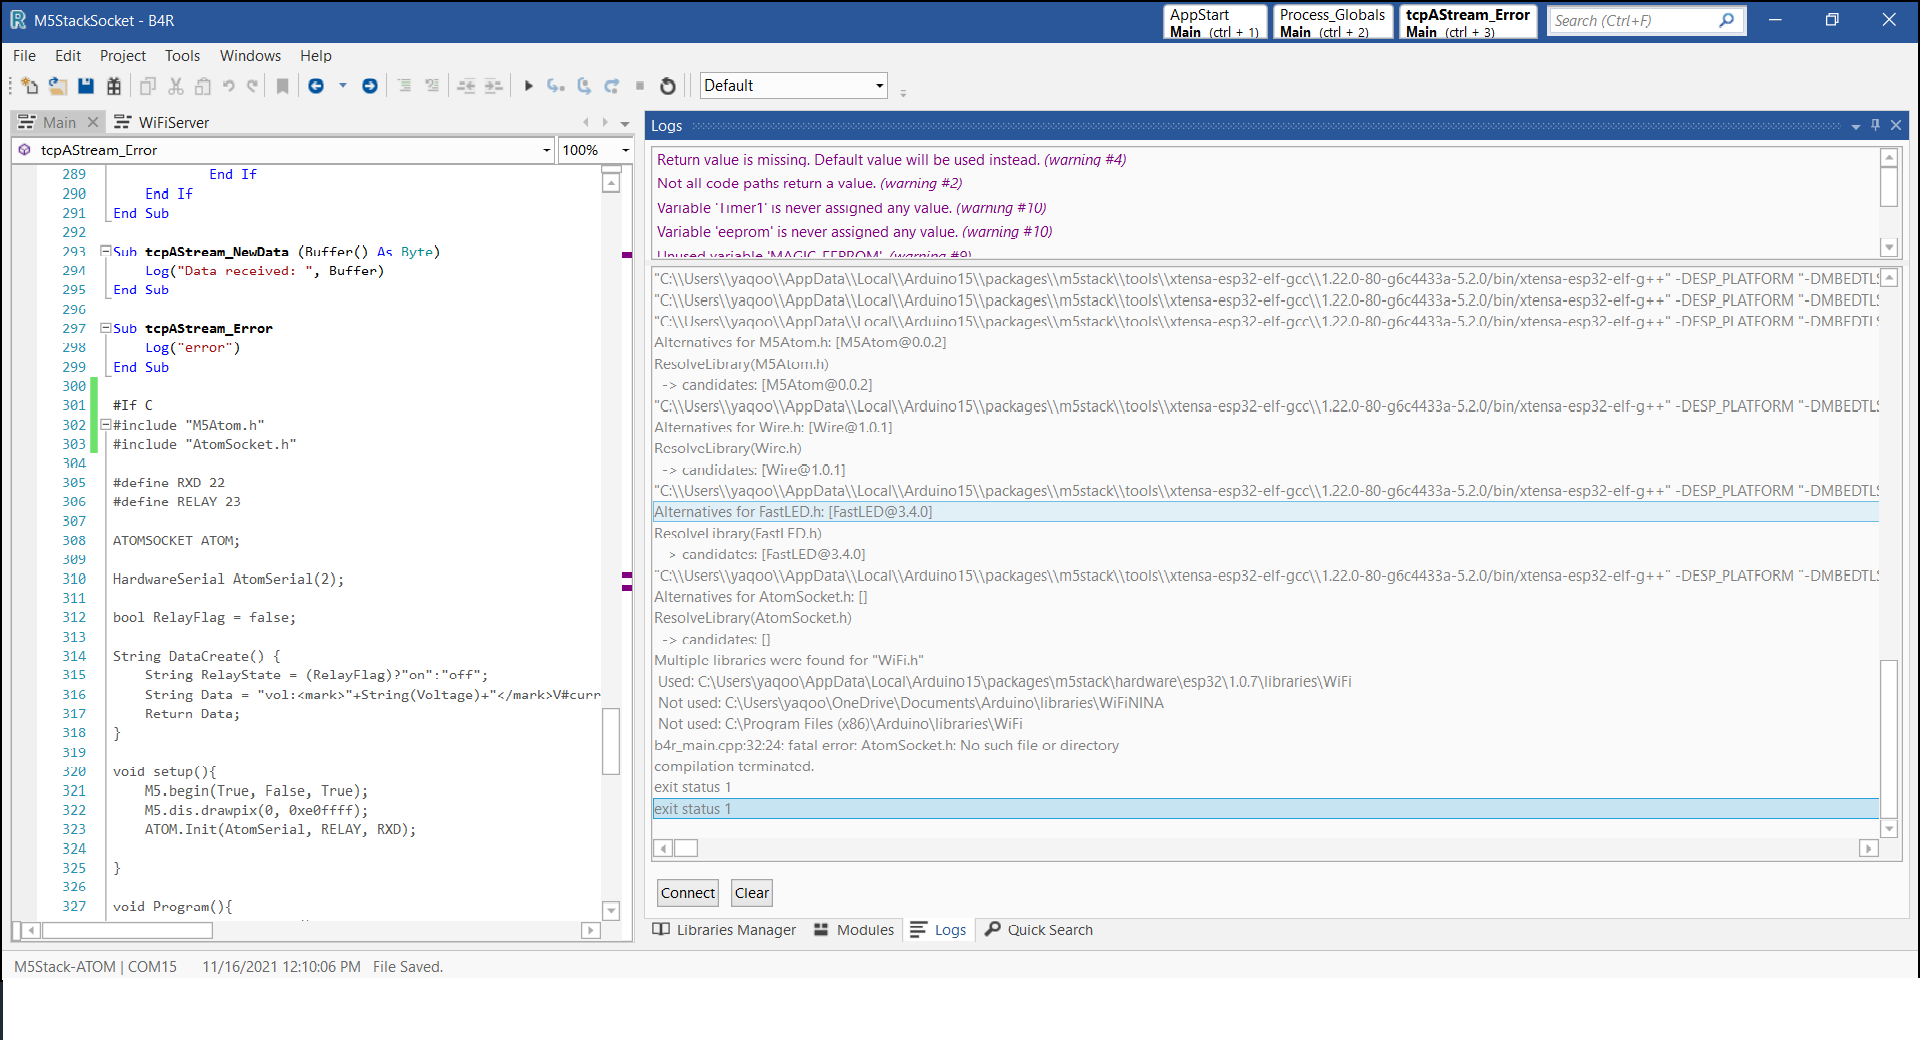This screenshot has height=1040, width=1920.
Task: Collapse the tcpAStream_Error sub code block
Action: [x=106, y=328]
